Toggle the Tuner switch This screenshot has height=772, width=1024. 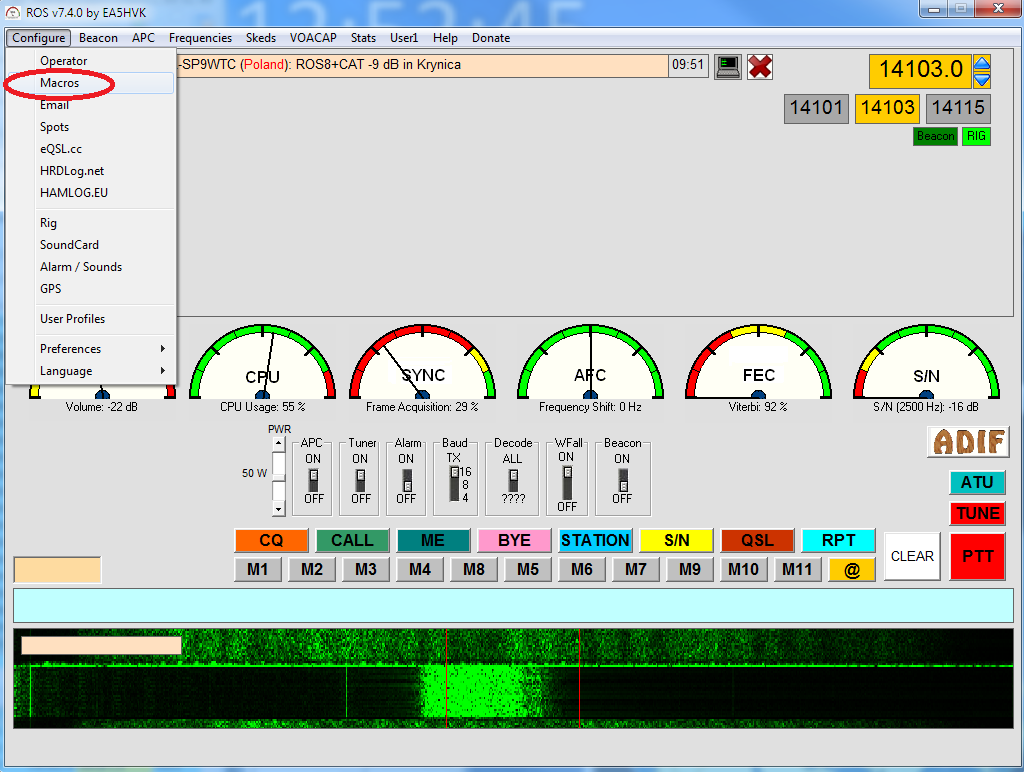pyautogui.click(x=360, y=478)
